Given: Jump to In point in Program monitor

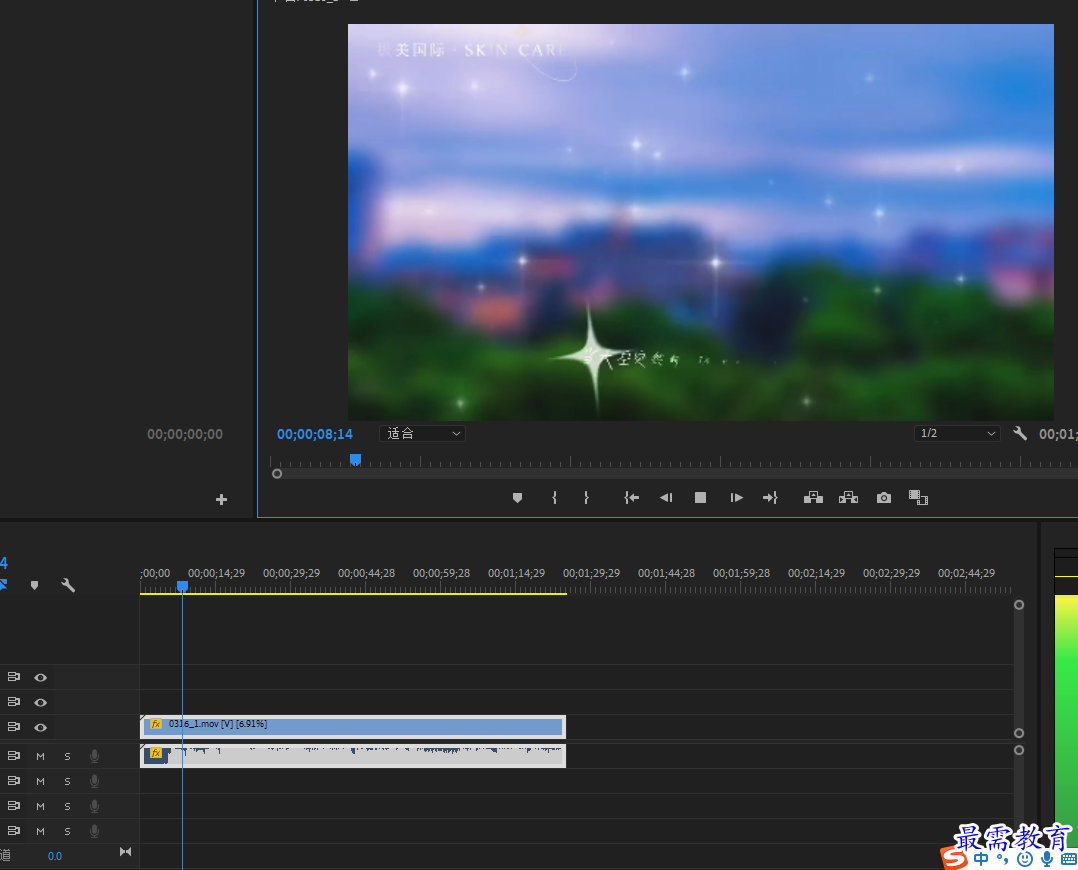Looking at the screenshot, I should click(x=631, y=497).
